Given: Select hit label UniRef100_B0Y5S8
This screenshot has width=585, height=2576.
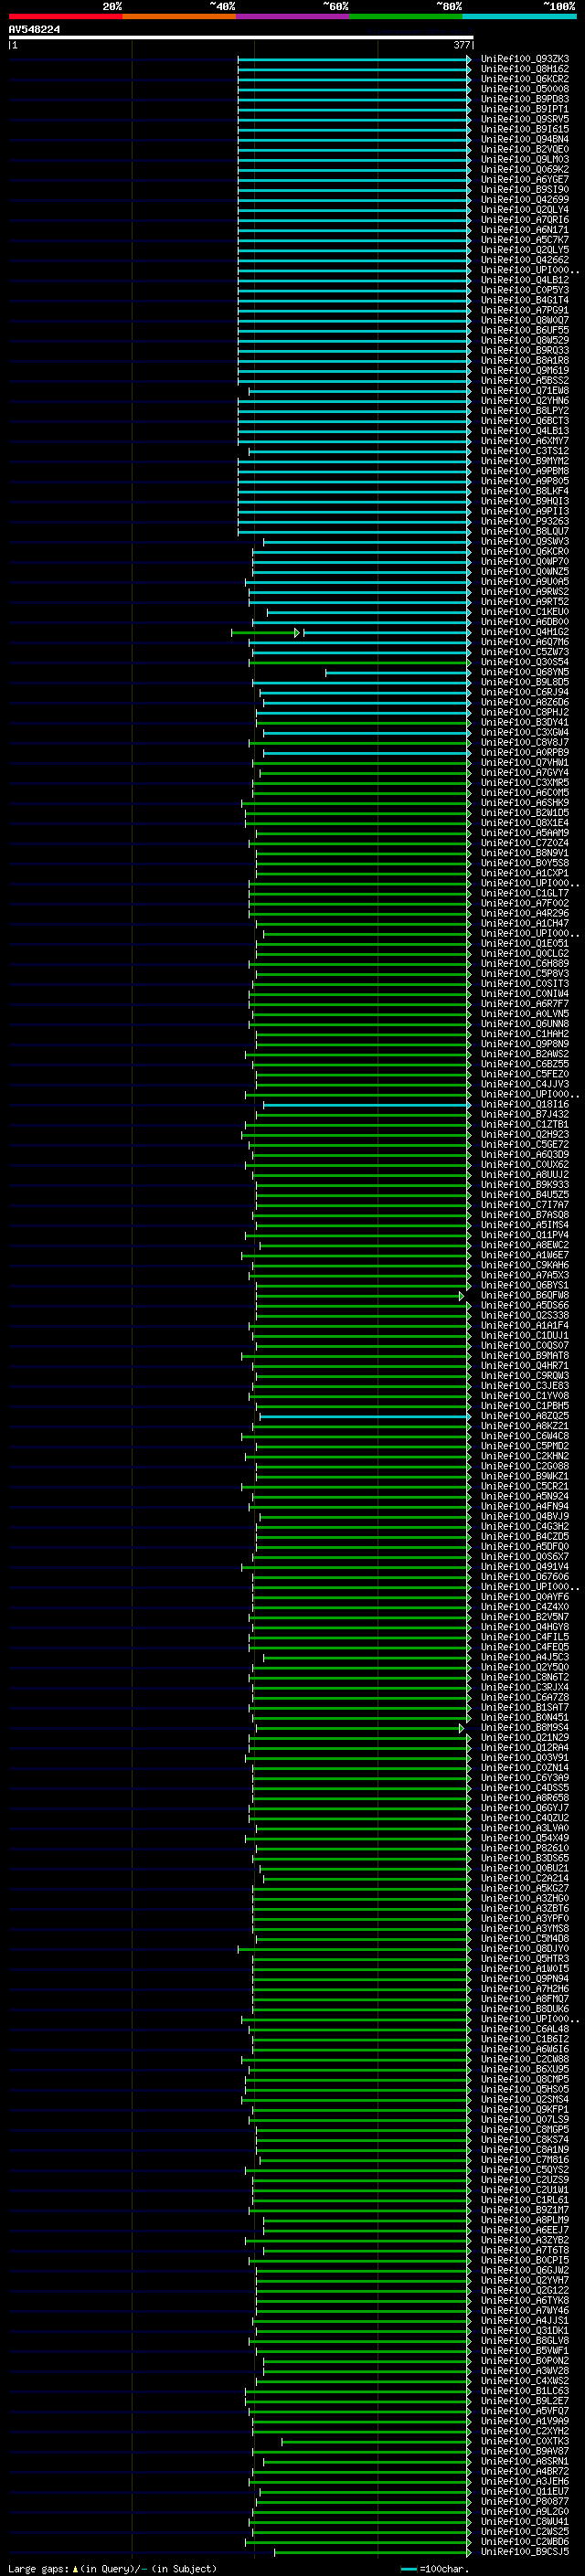Looking at the screenshot, I should click(525, 863).
